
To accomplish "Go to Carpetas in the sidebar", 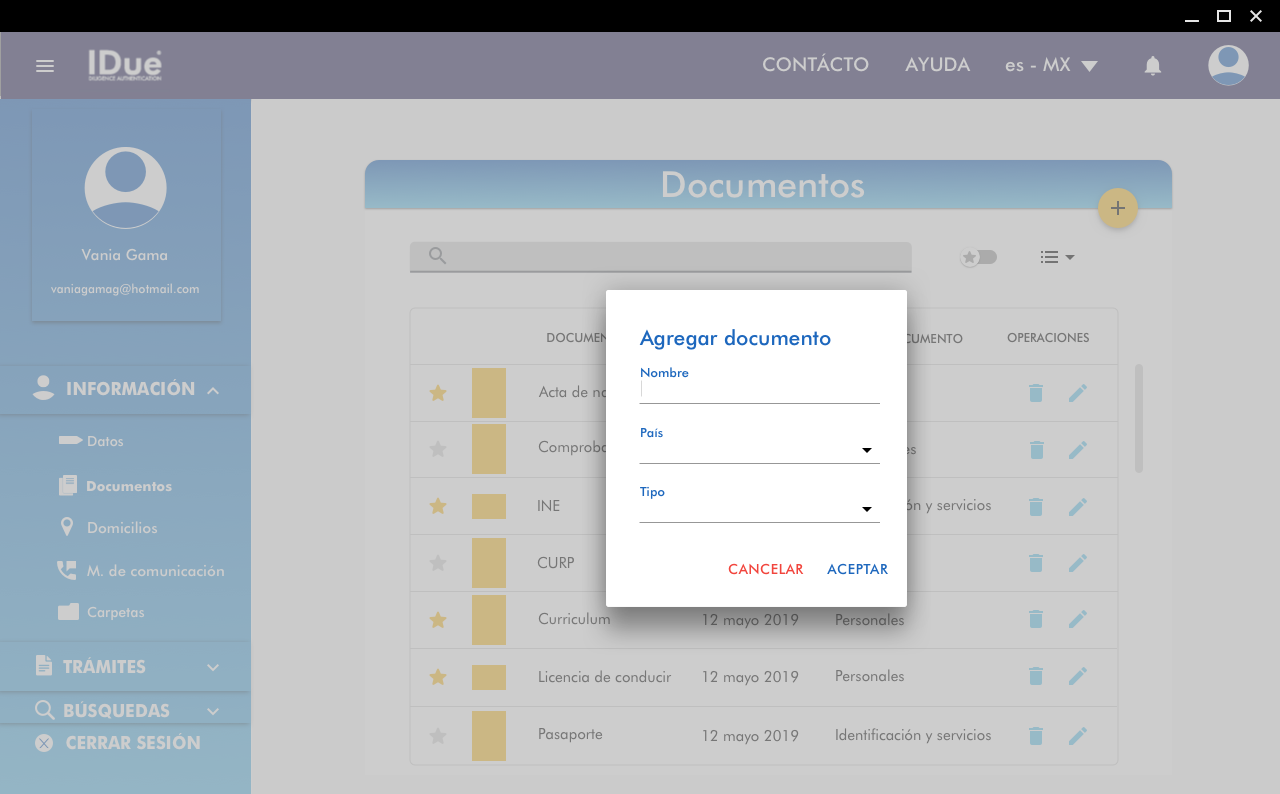I will (x=115, y=612).
